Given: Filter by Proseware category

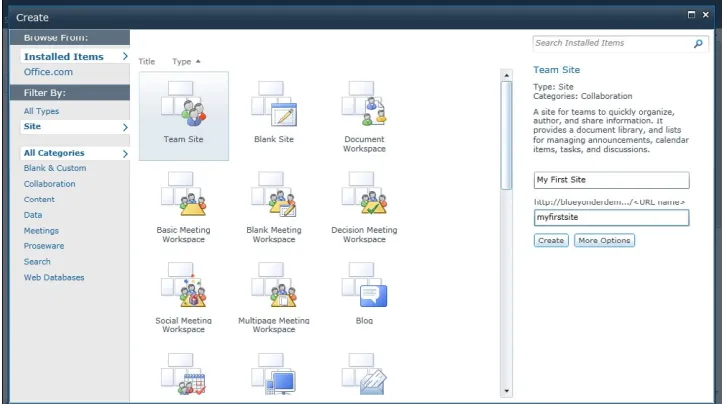Looking at the screenshot, I should coord(44,246).
